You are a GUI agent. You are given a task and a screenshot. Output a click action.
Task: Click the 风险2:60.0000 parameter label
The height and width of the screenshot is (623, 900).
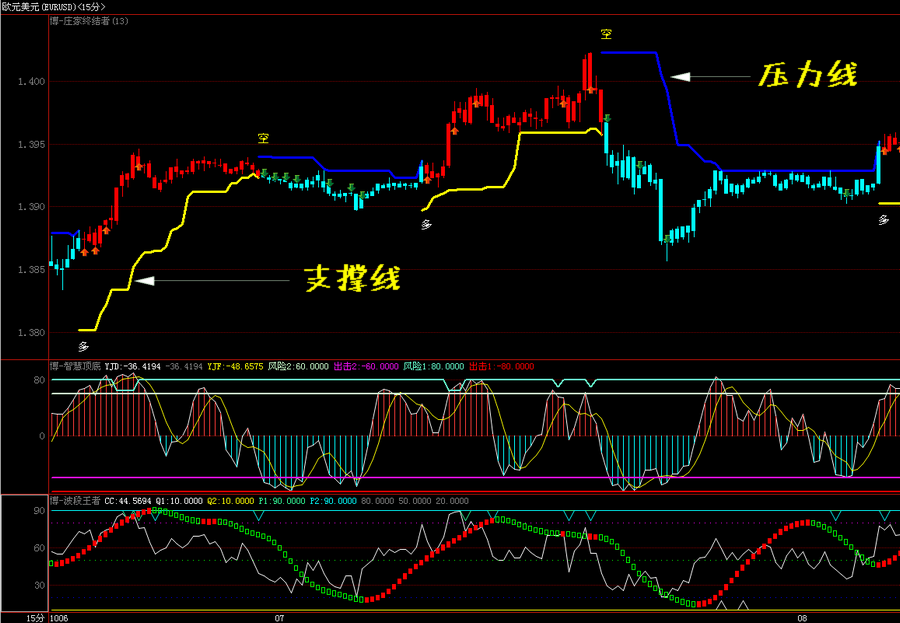pos(298,366)
